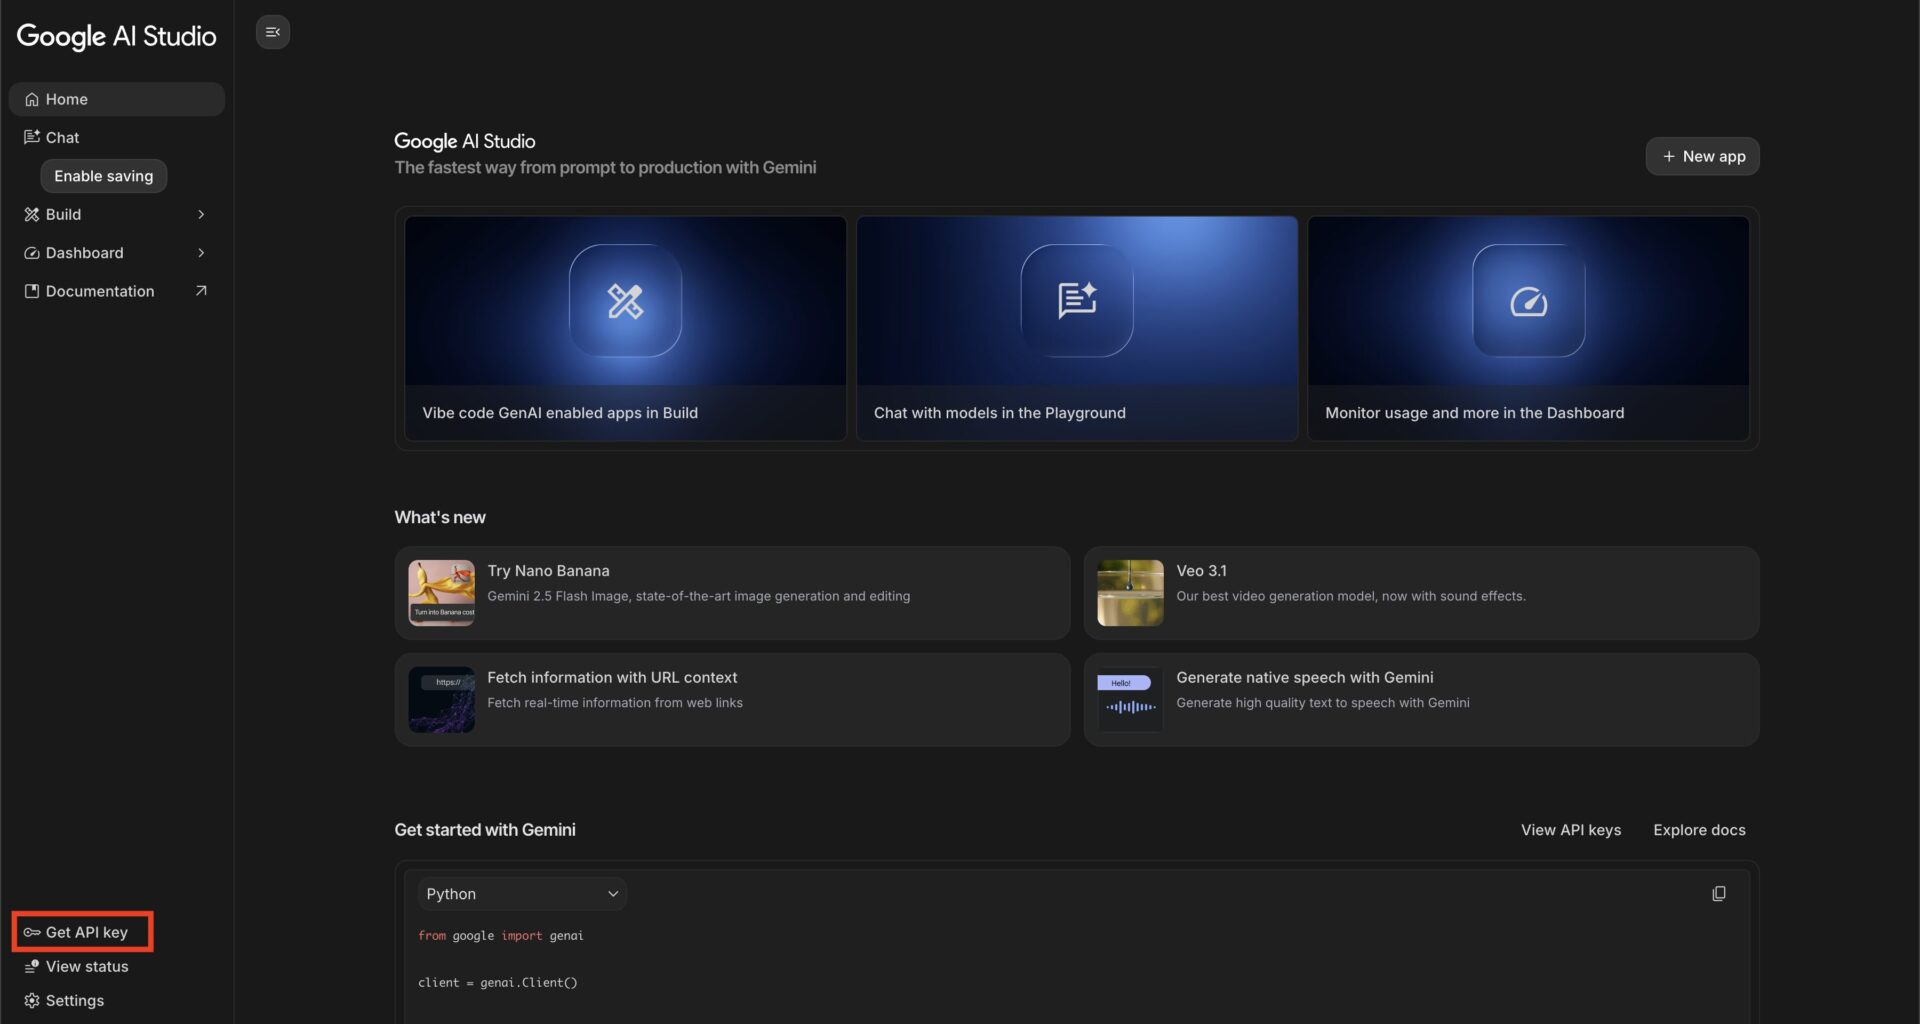Image resolution: width=1920 pixels, height=1024 pixels.
Task: Click the Get API key icon
Action: click(31, 931)
